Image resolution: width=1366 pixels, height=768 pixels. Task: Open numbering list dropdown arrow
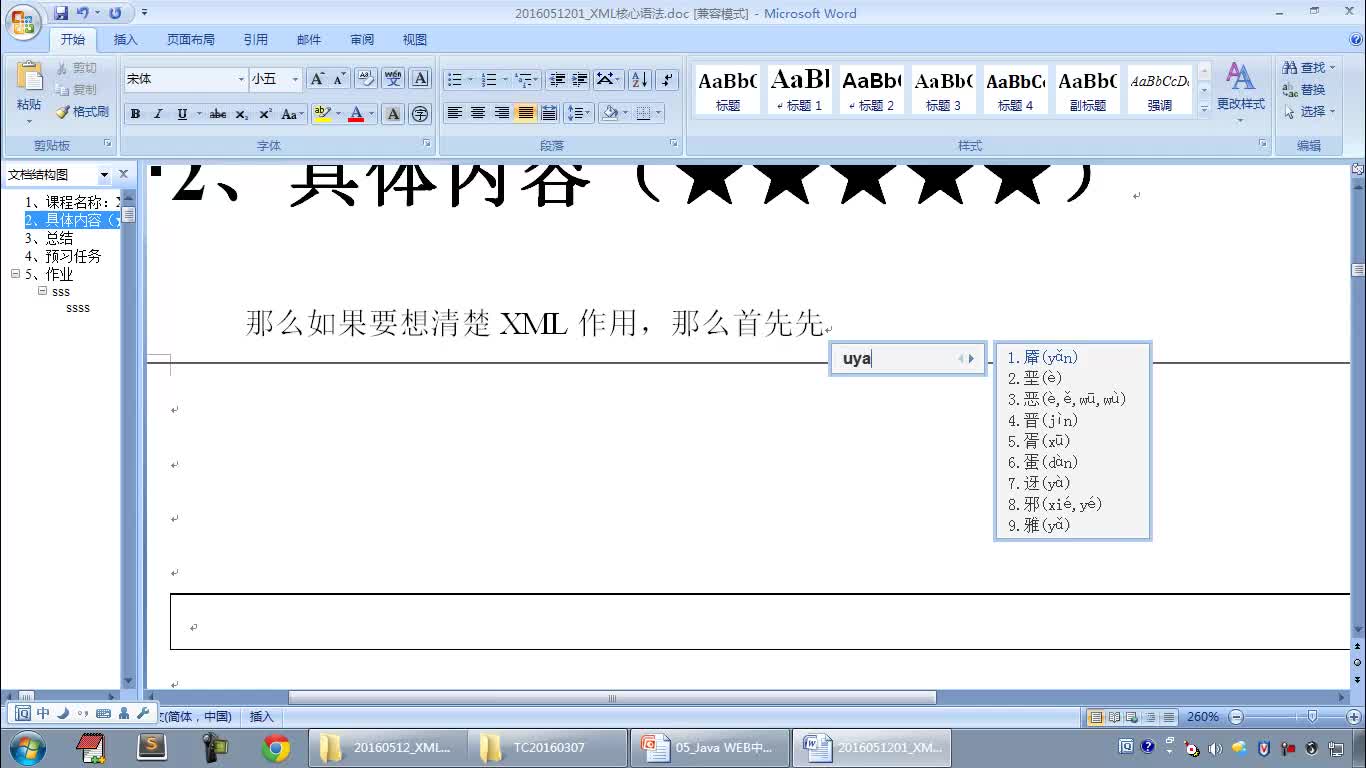coord(504,79)
